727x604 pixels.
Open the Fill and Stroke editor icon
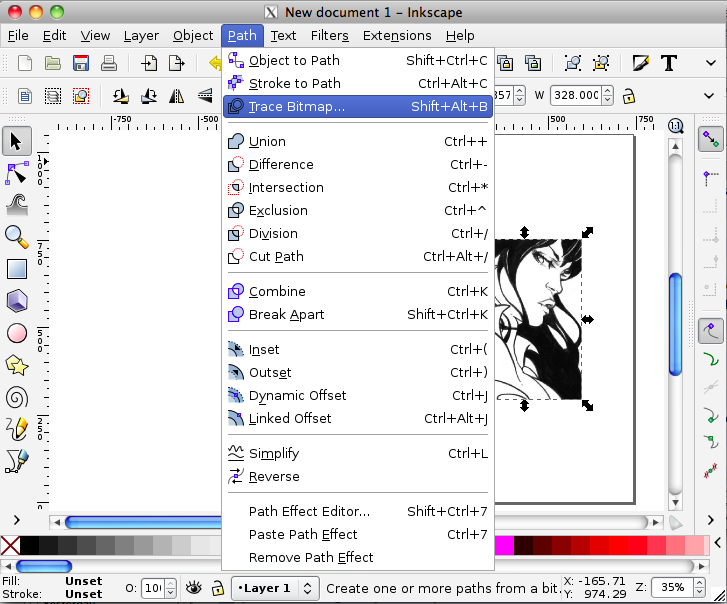click(640, 63)
